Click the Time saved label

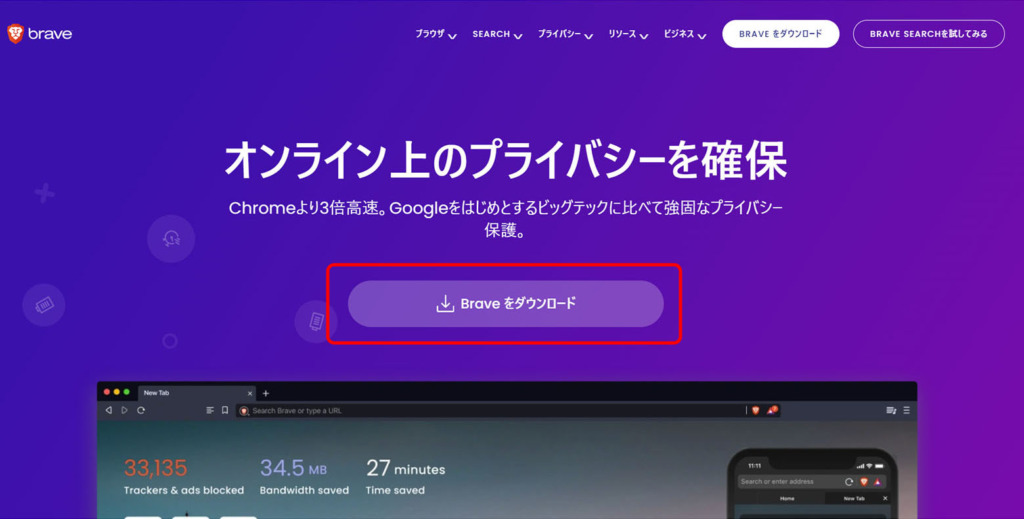pos(395,490)
